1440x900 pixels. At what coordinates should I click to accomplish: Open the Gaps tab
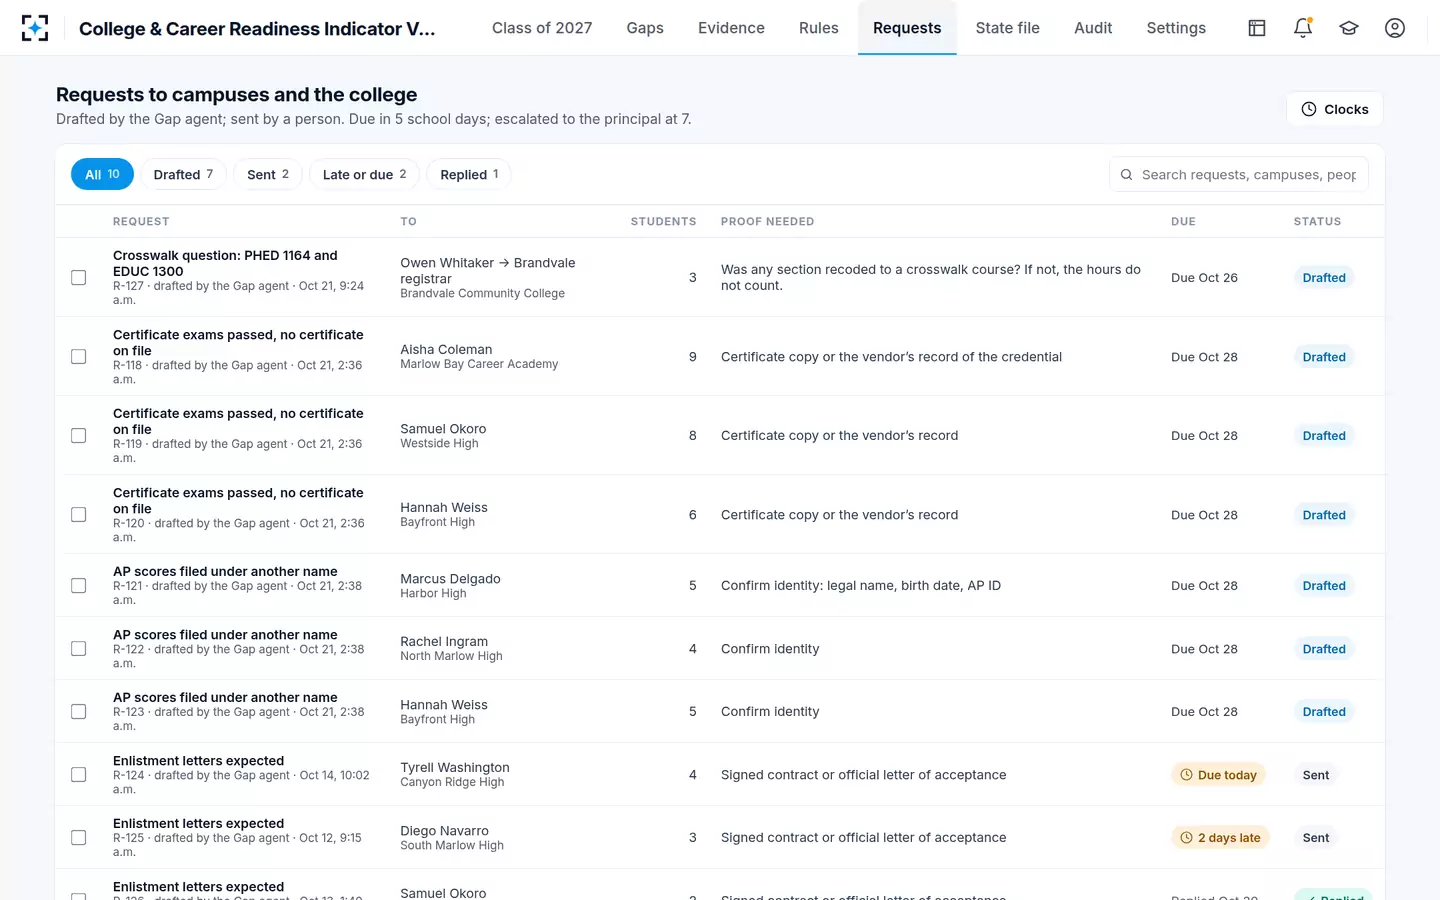click(x=645, y=28)
